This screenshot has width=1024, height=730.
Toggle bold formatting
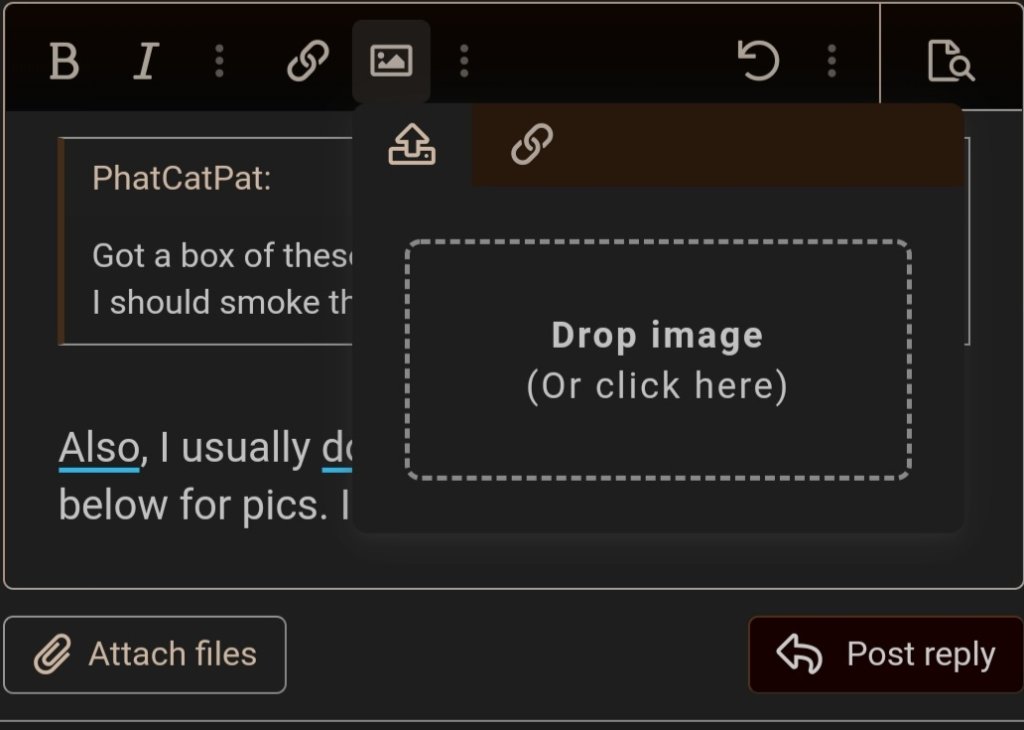[x=64, y=63]
